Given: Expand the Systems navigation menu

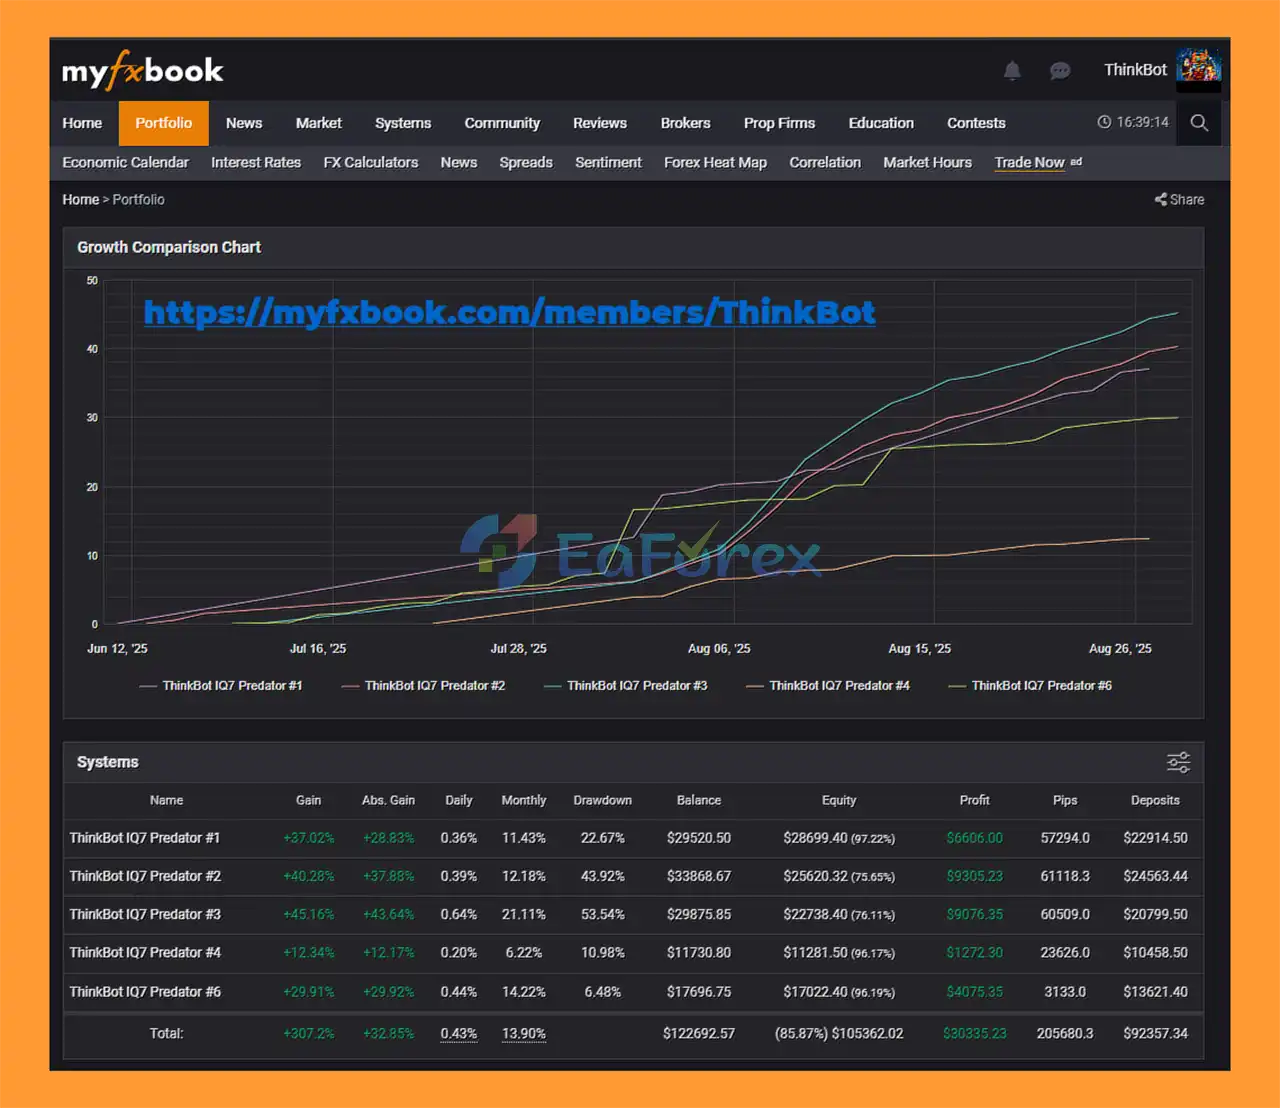Looking at the screenshot, I should point(403,123).
